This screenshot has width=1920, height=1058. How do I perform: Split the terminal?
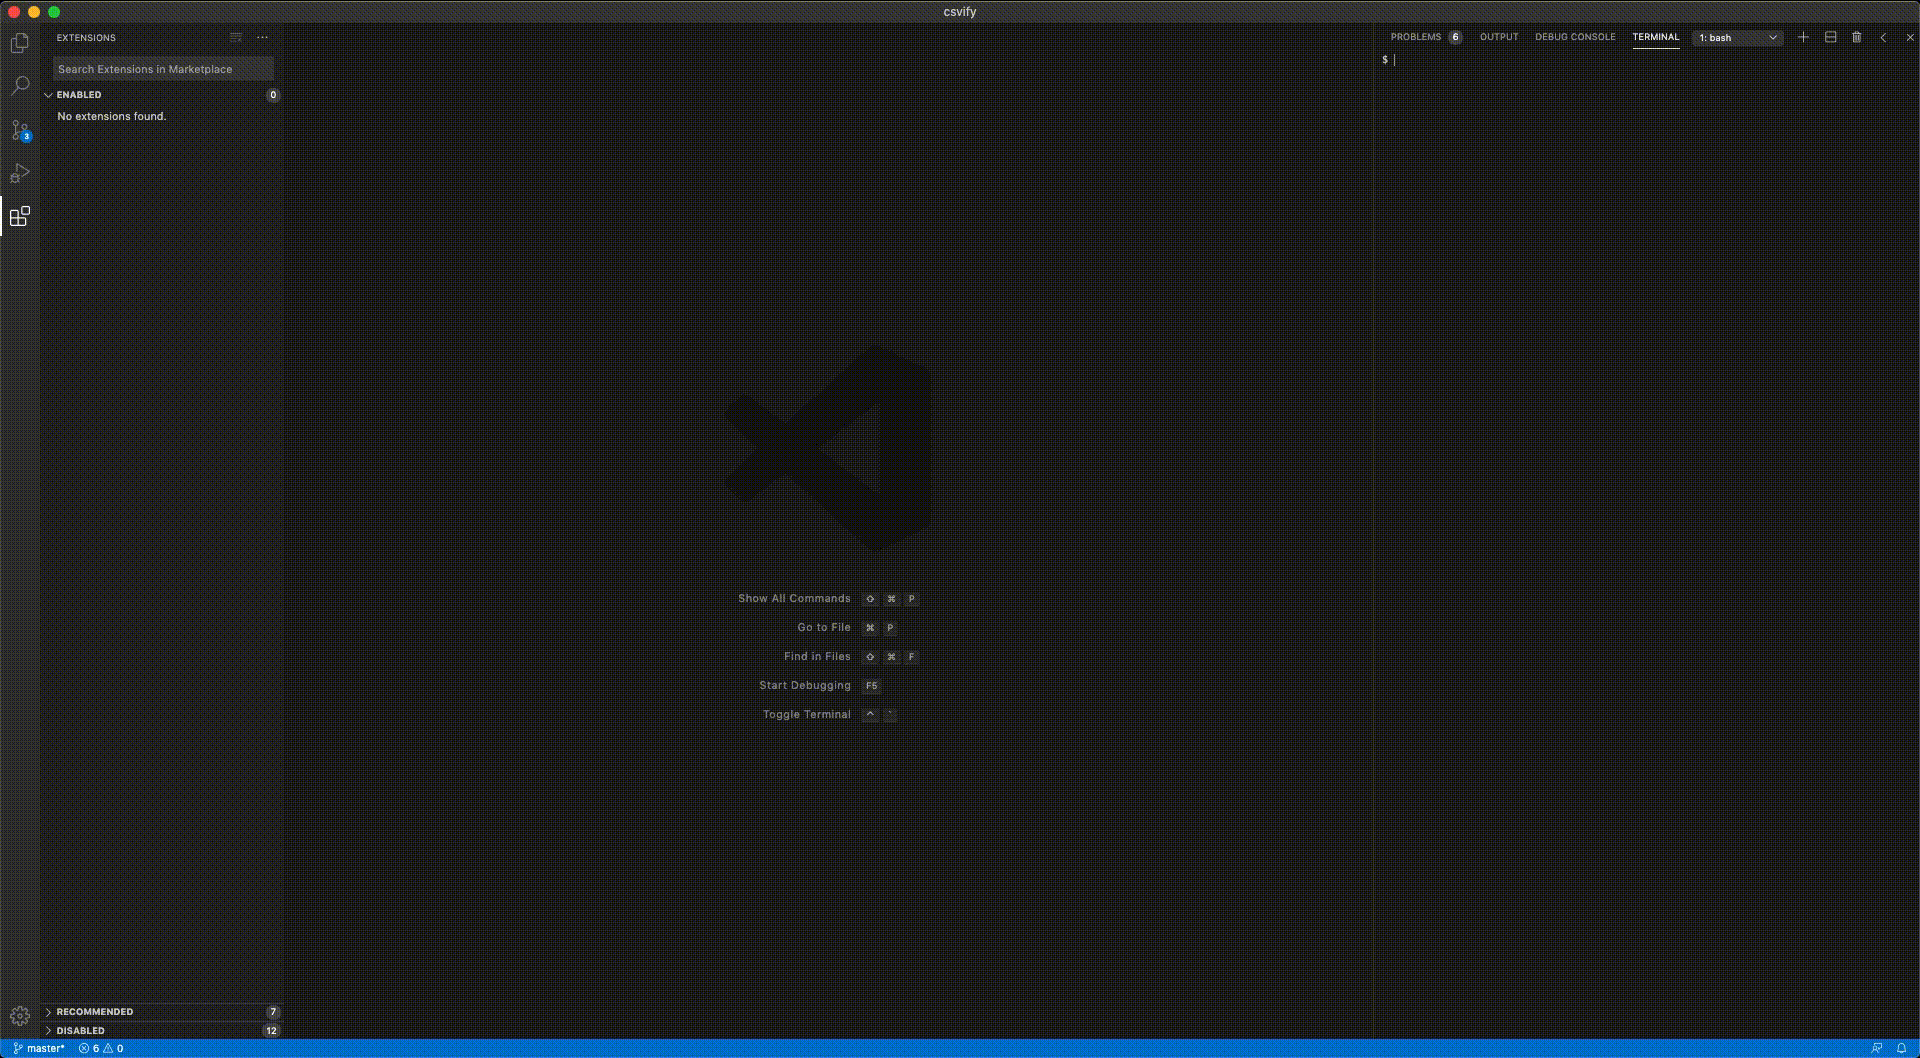coord(1830,37)
